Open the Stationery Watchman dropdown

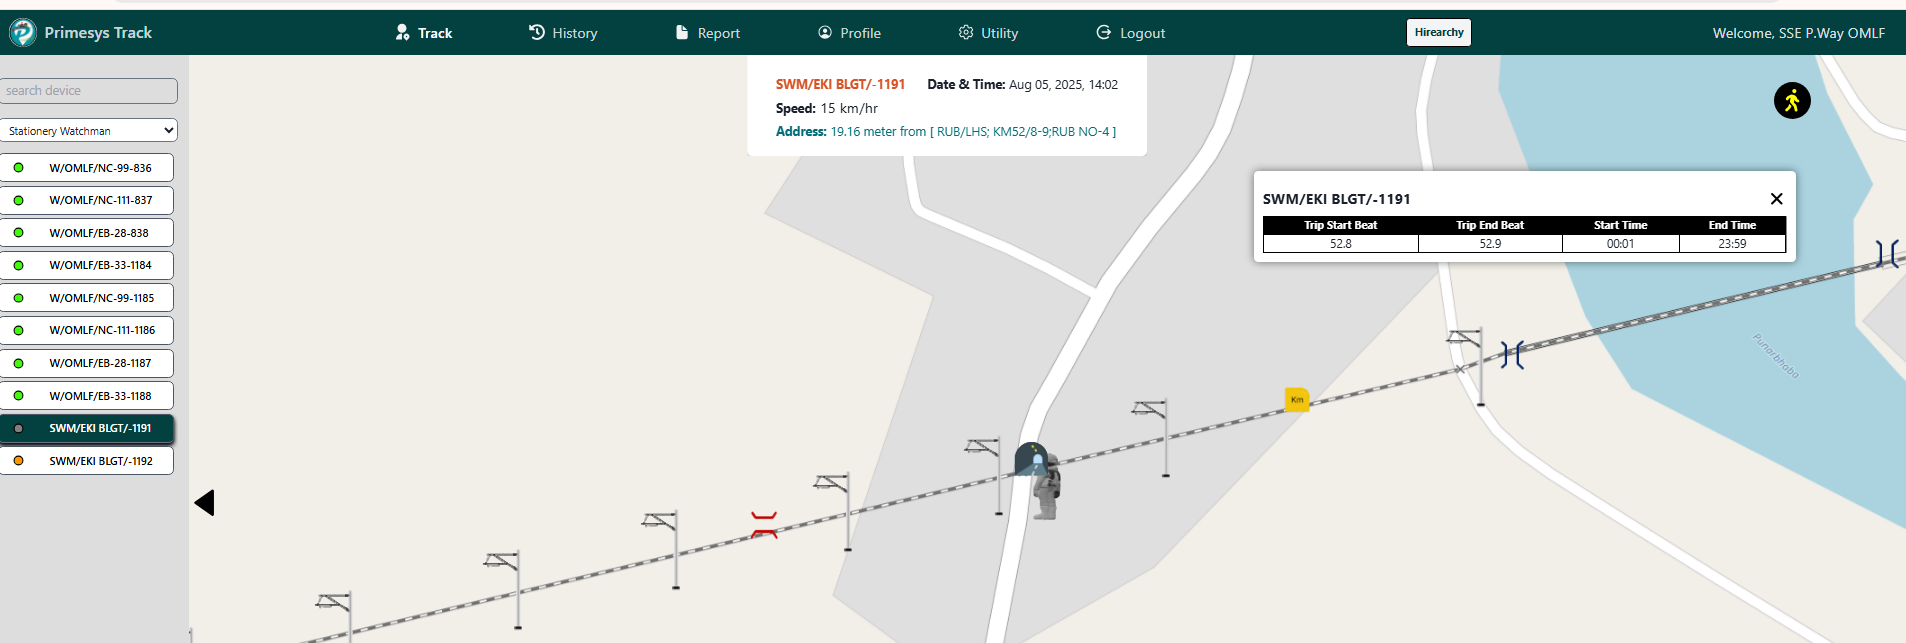pyautogui.click(x=89, y=131)
